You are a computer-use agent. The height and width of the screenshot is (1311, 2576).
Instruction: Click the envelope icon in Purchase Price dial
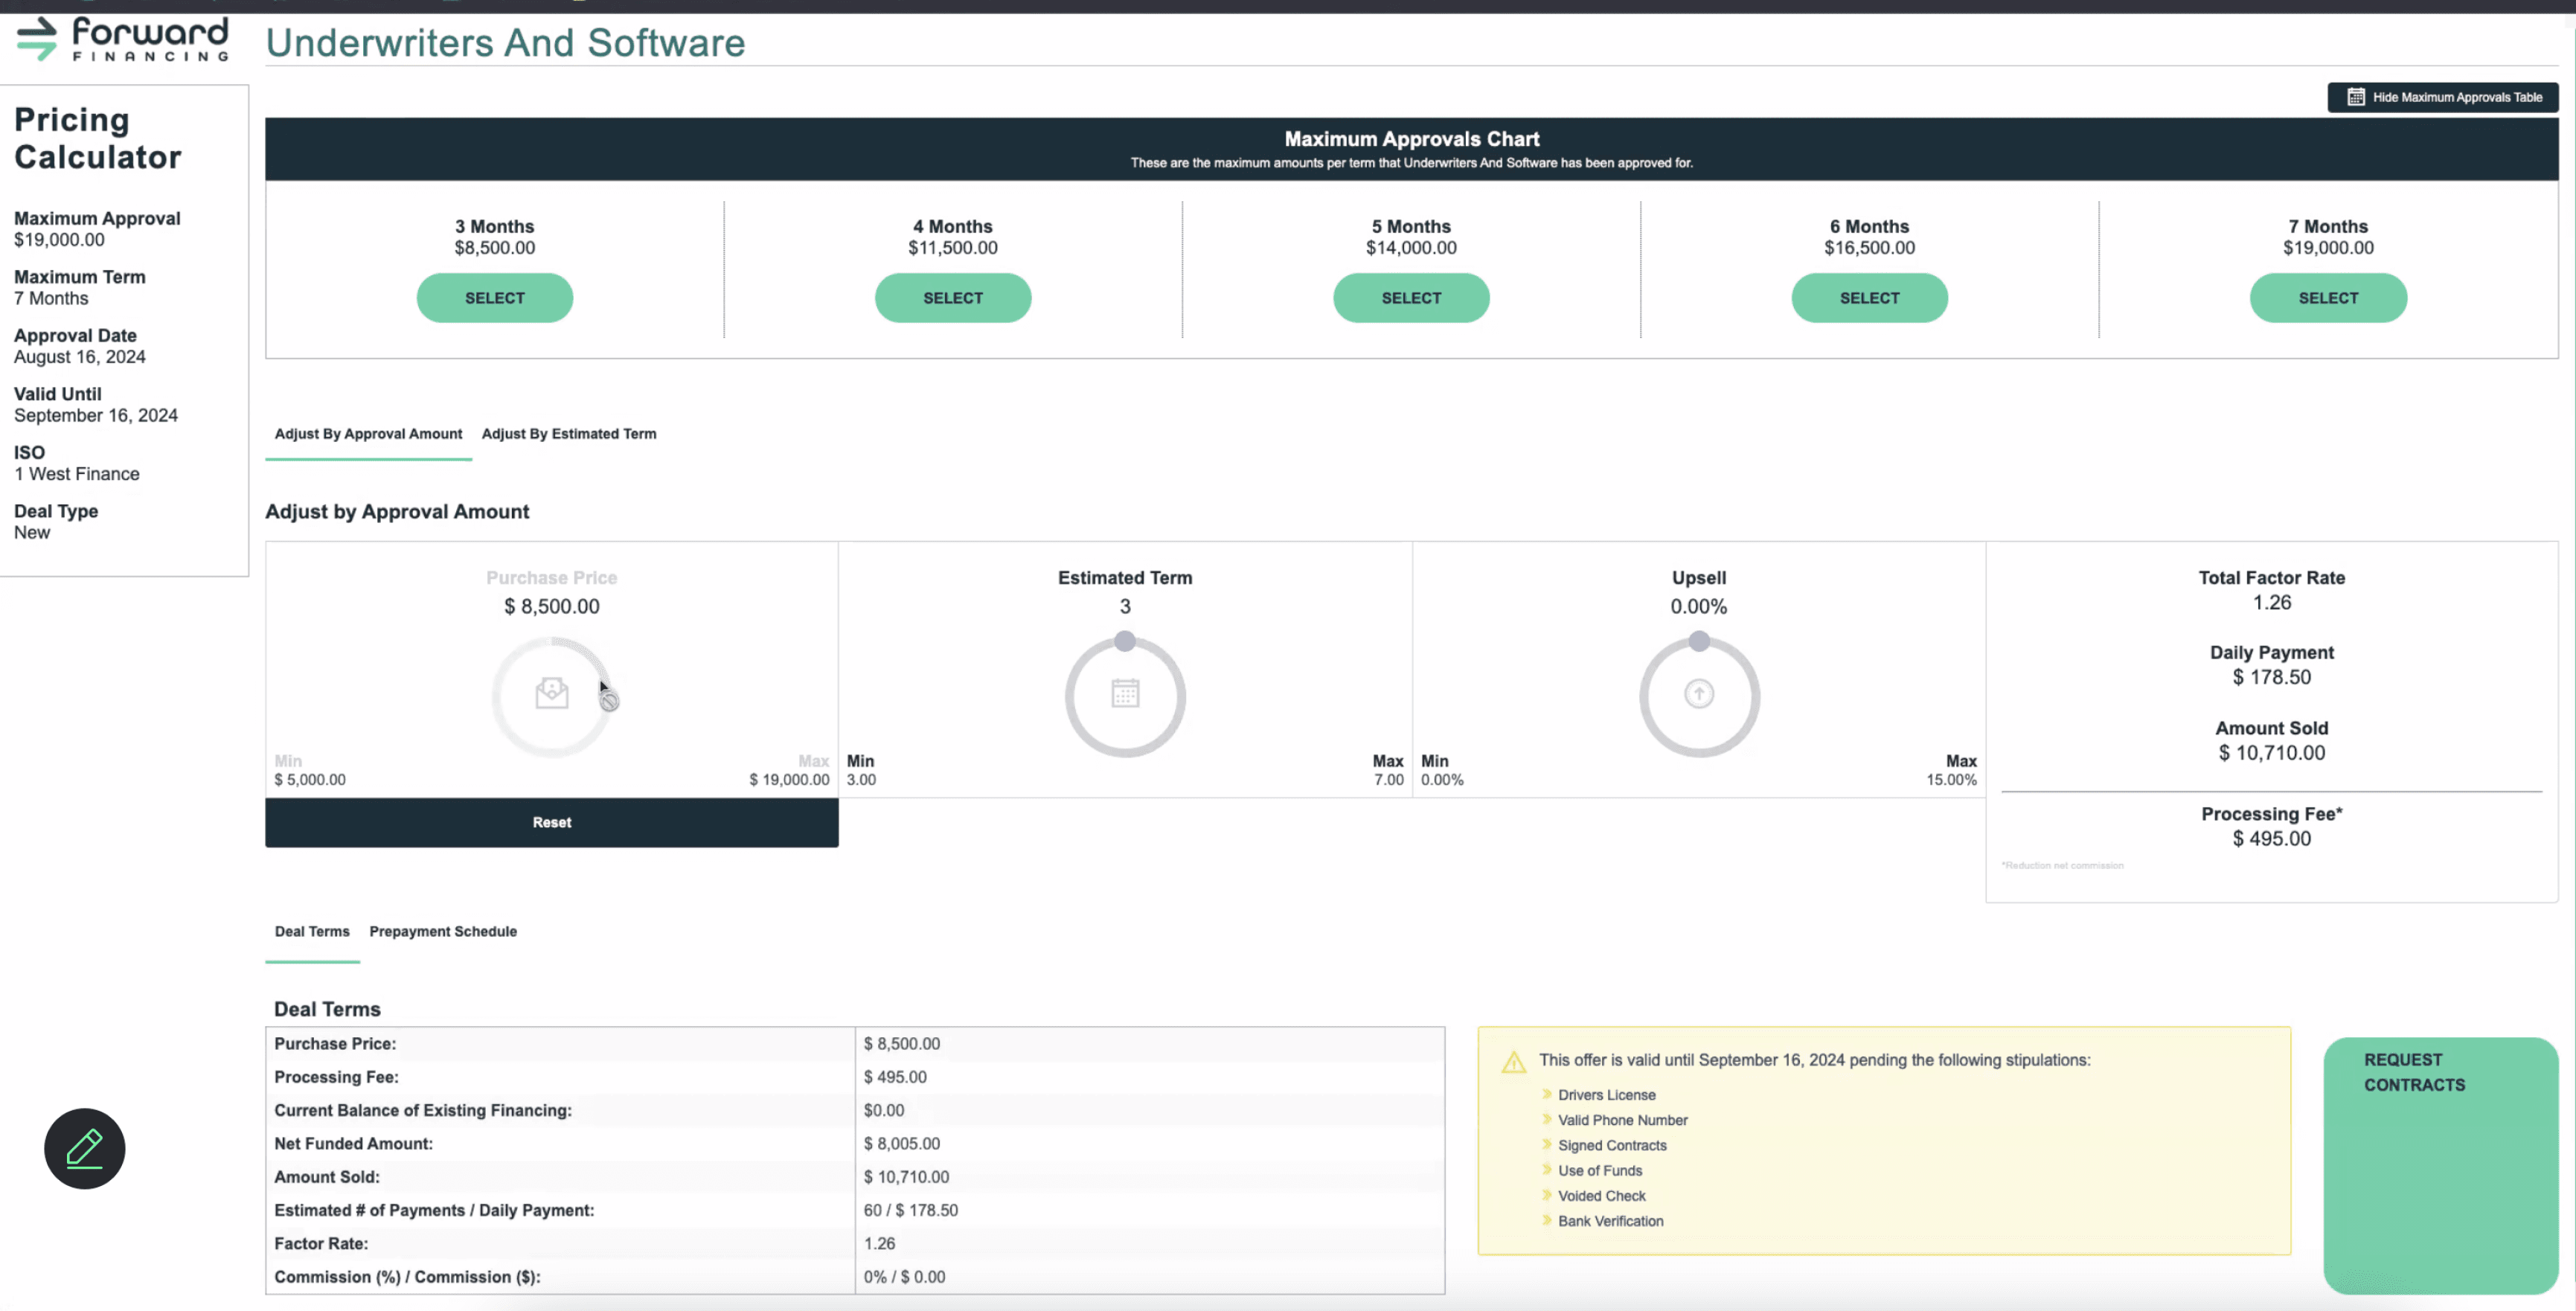pyautogui.click(x=552, y=693)
